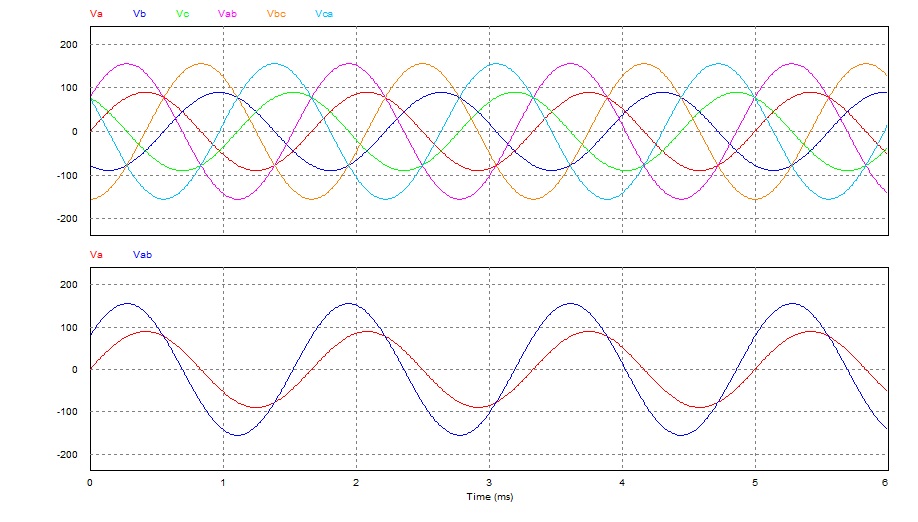Click the Time (ms) axis label
918x522 pixels.
[489, 497]
